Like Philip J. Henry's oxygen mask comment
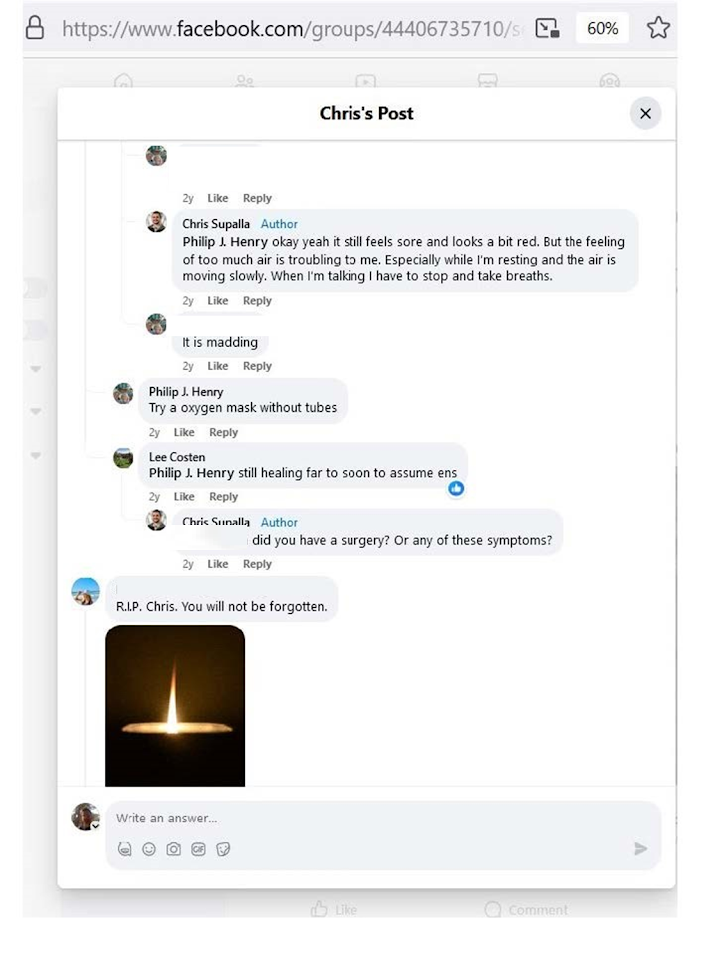Viewport: 706px width, 963px height. click(184, 432)
